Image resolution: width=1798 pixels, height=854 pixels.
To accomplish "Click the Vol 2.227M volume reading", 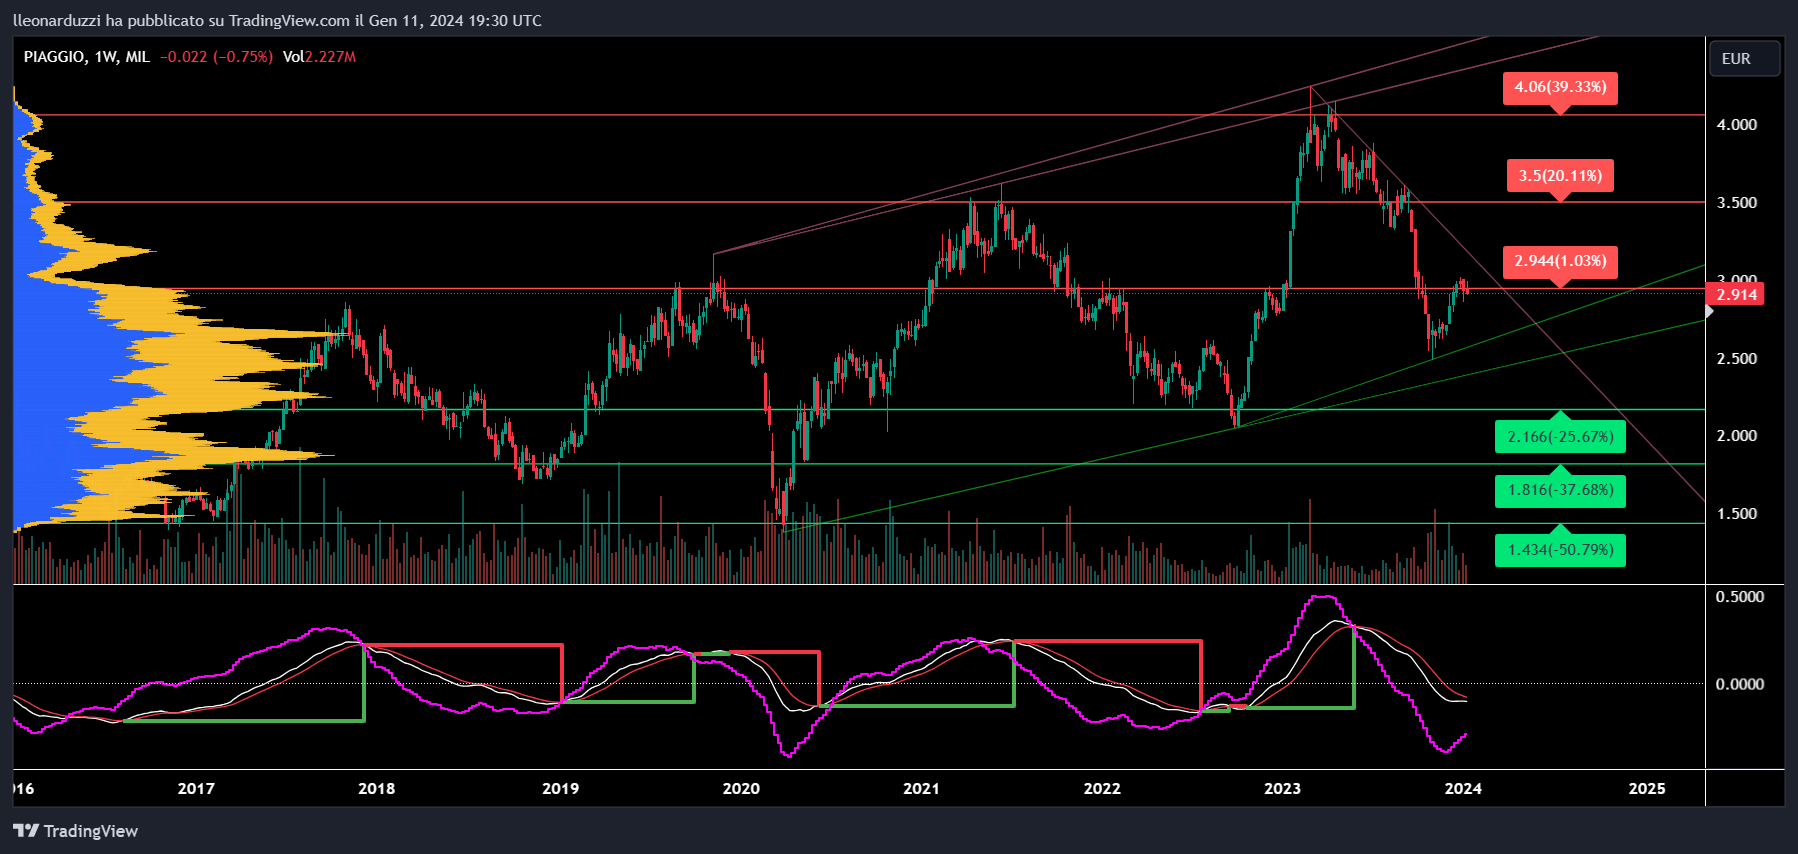I will point(319,57).
